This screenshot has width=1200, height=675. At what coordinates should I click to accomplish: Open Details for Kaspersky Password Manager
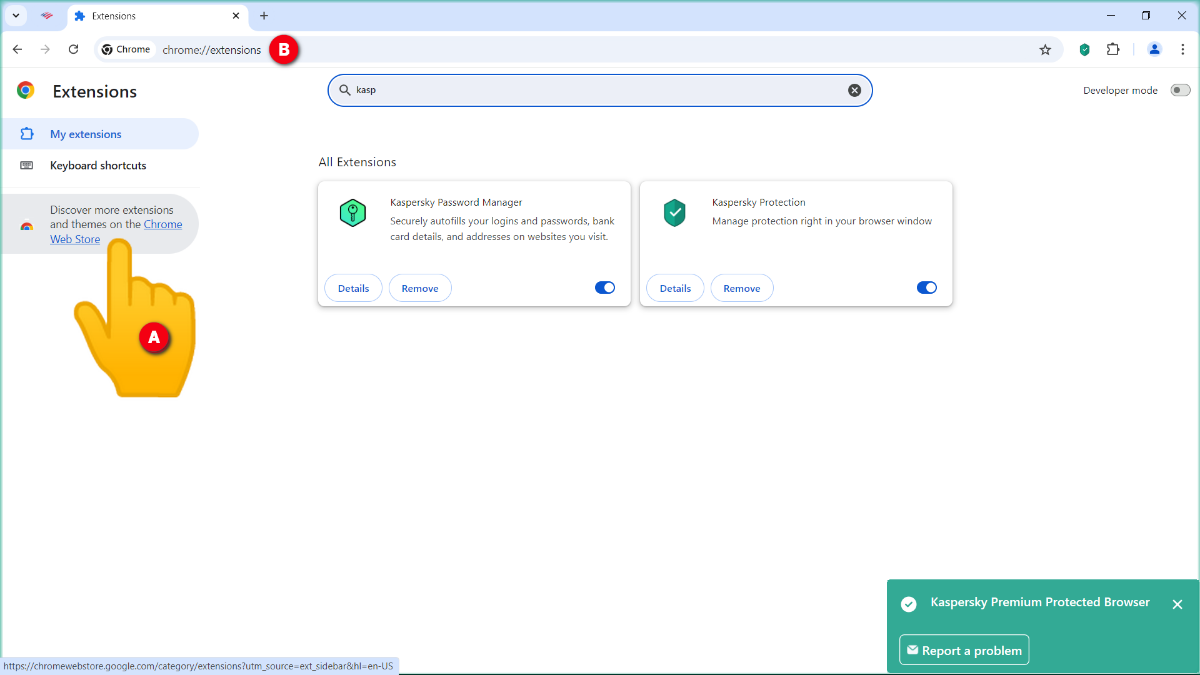353,288
